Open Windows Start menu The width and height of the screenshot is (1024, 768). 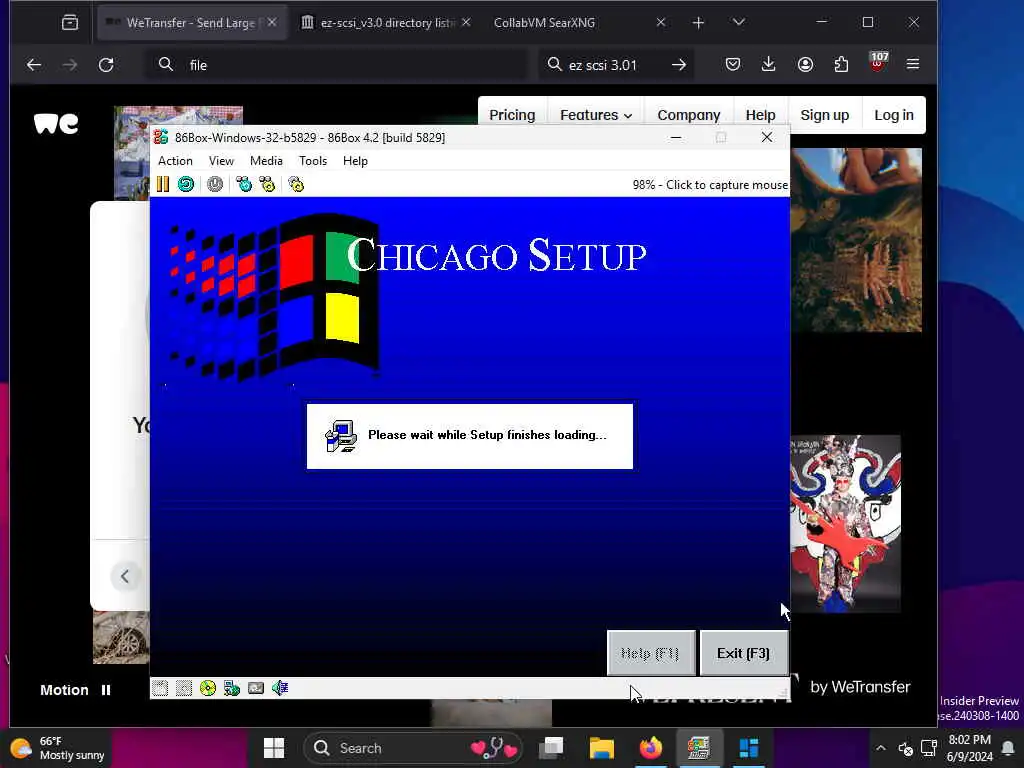[274, 748]
